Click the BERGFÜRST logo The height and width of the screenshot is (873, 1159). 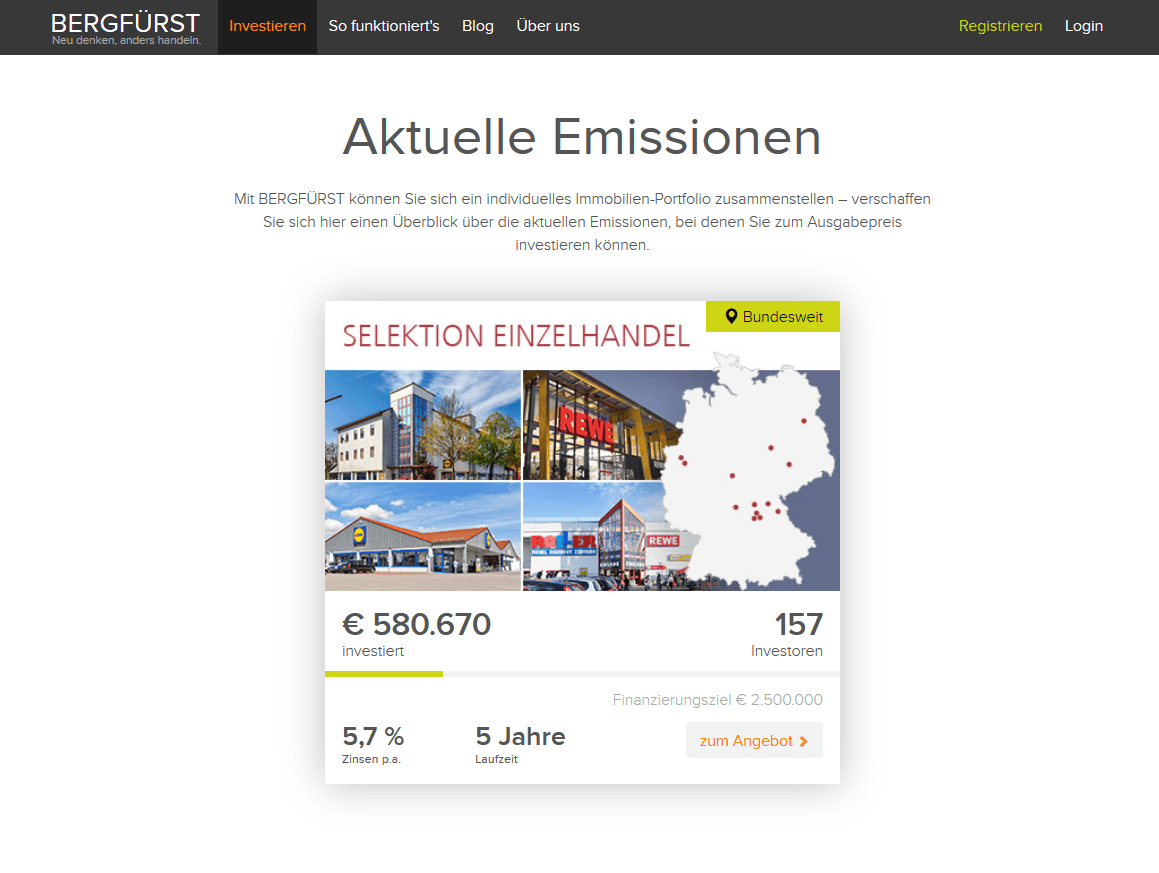point(126,28)
